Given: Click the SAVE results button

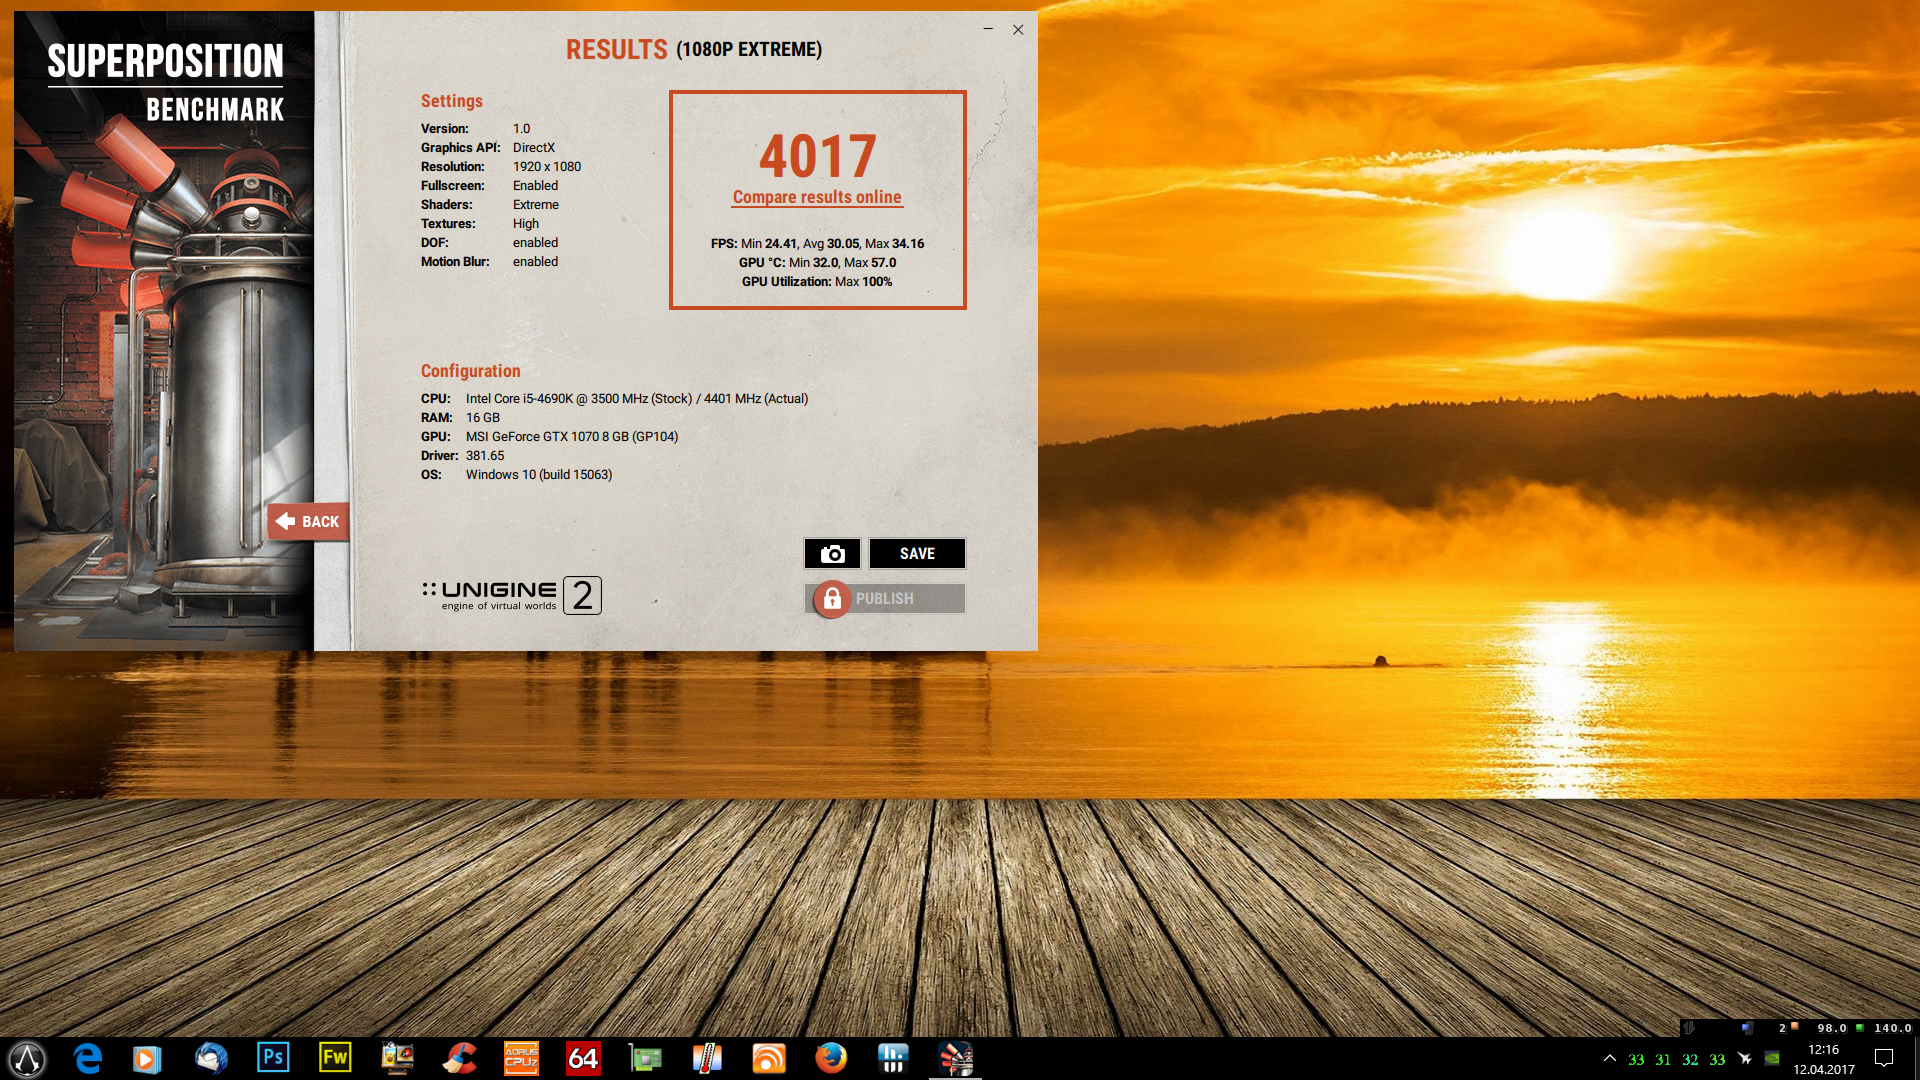Looking at the screenshot, I should point(916,554).
